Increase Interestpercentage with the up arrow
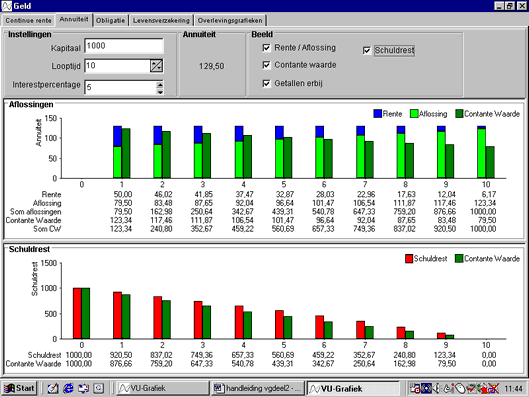Image resolution: width=529 pixels, height=397 pixels. pos(160,85)
